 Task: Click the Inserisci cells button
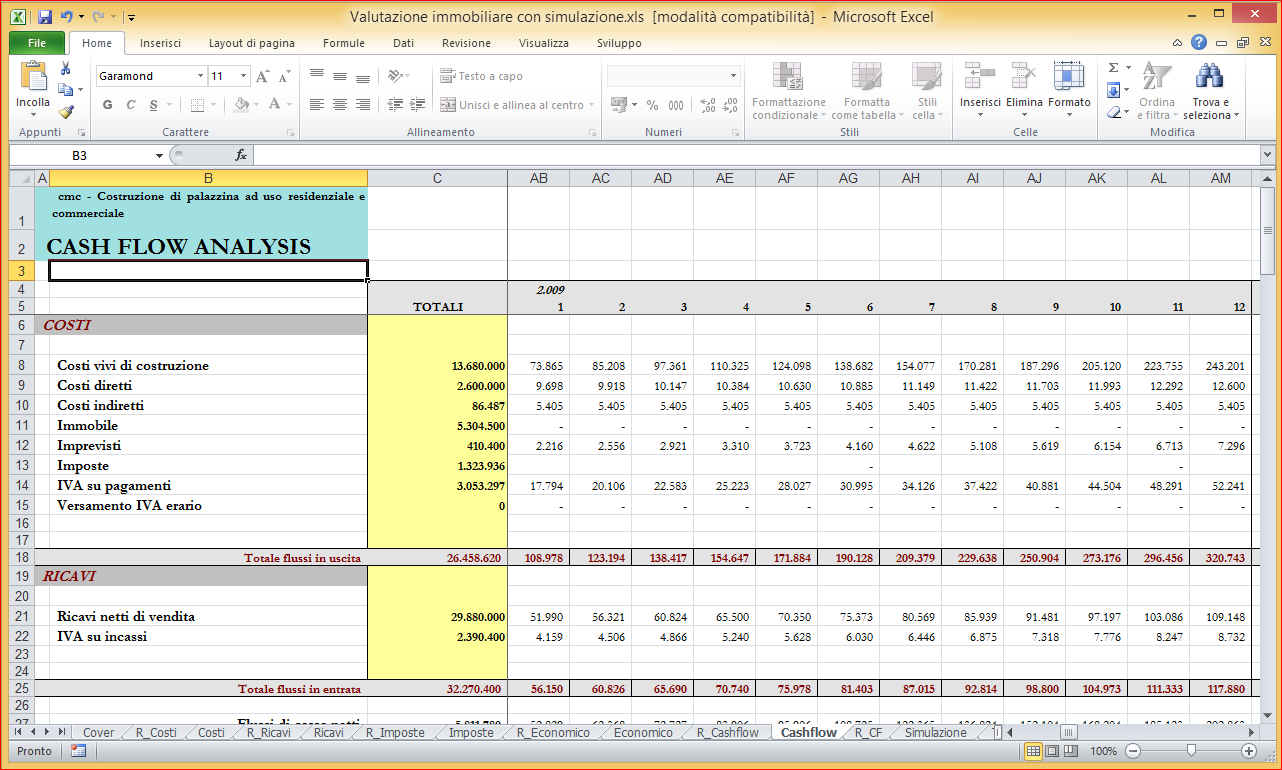[980, 87]
